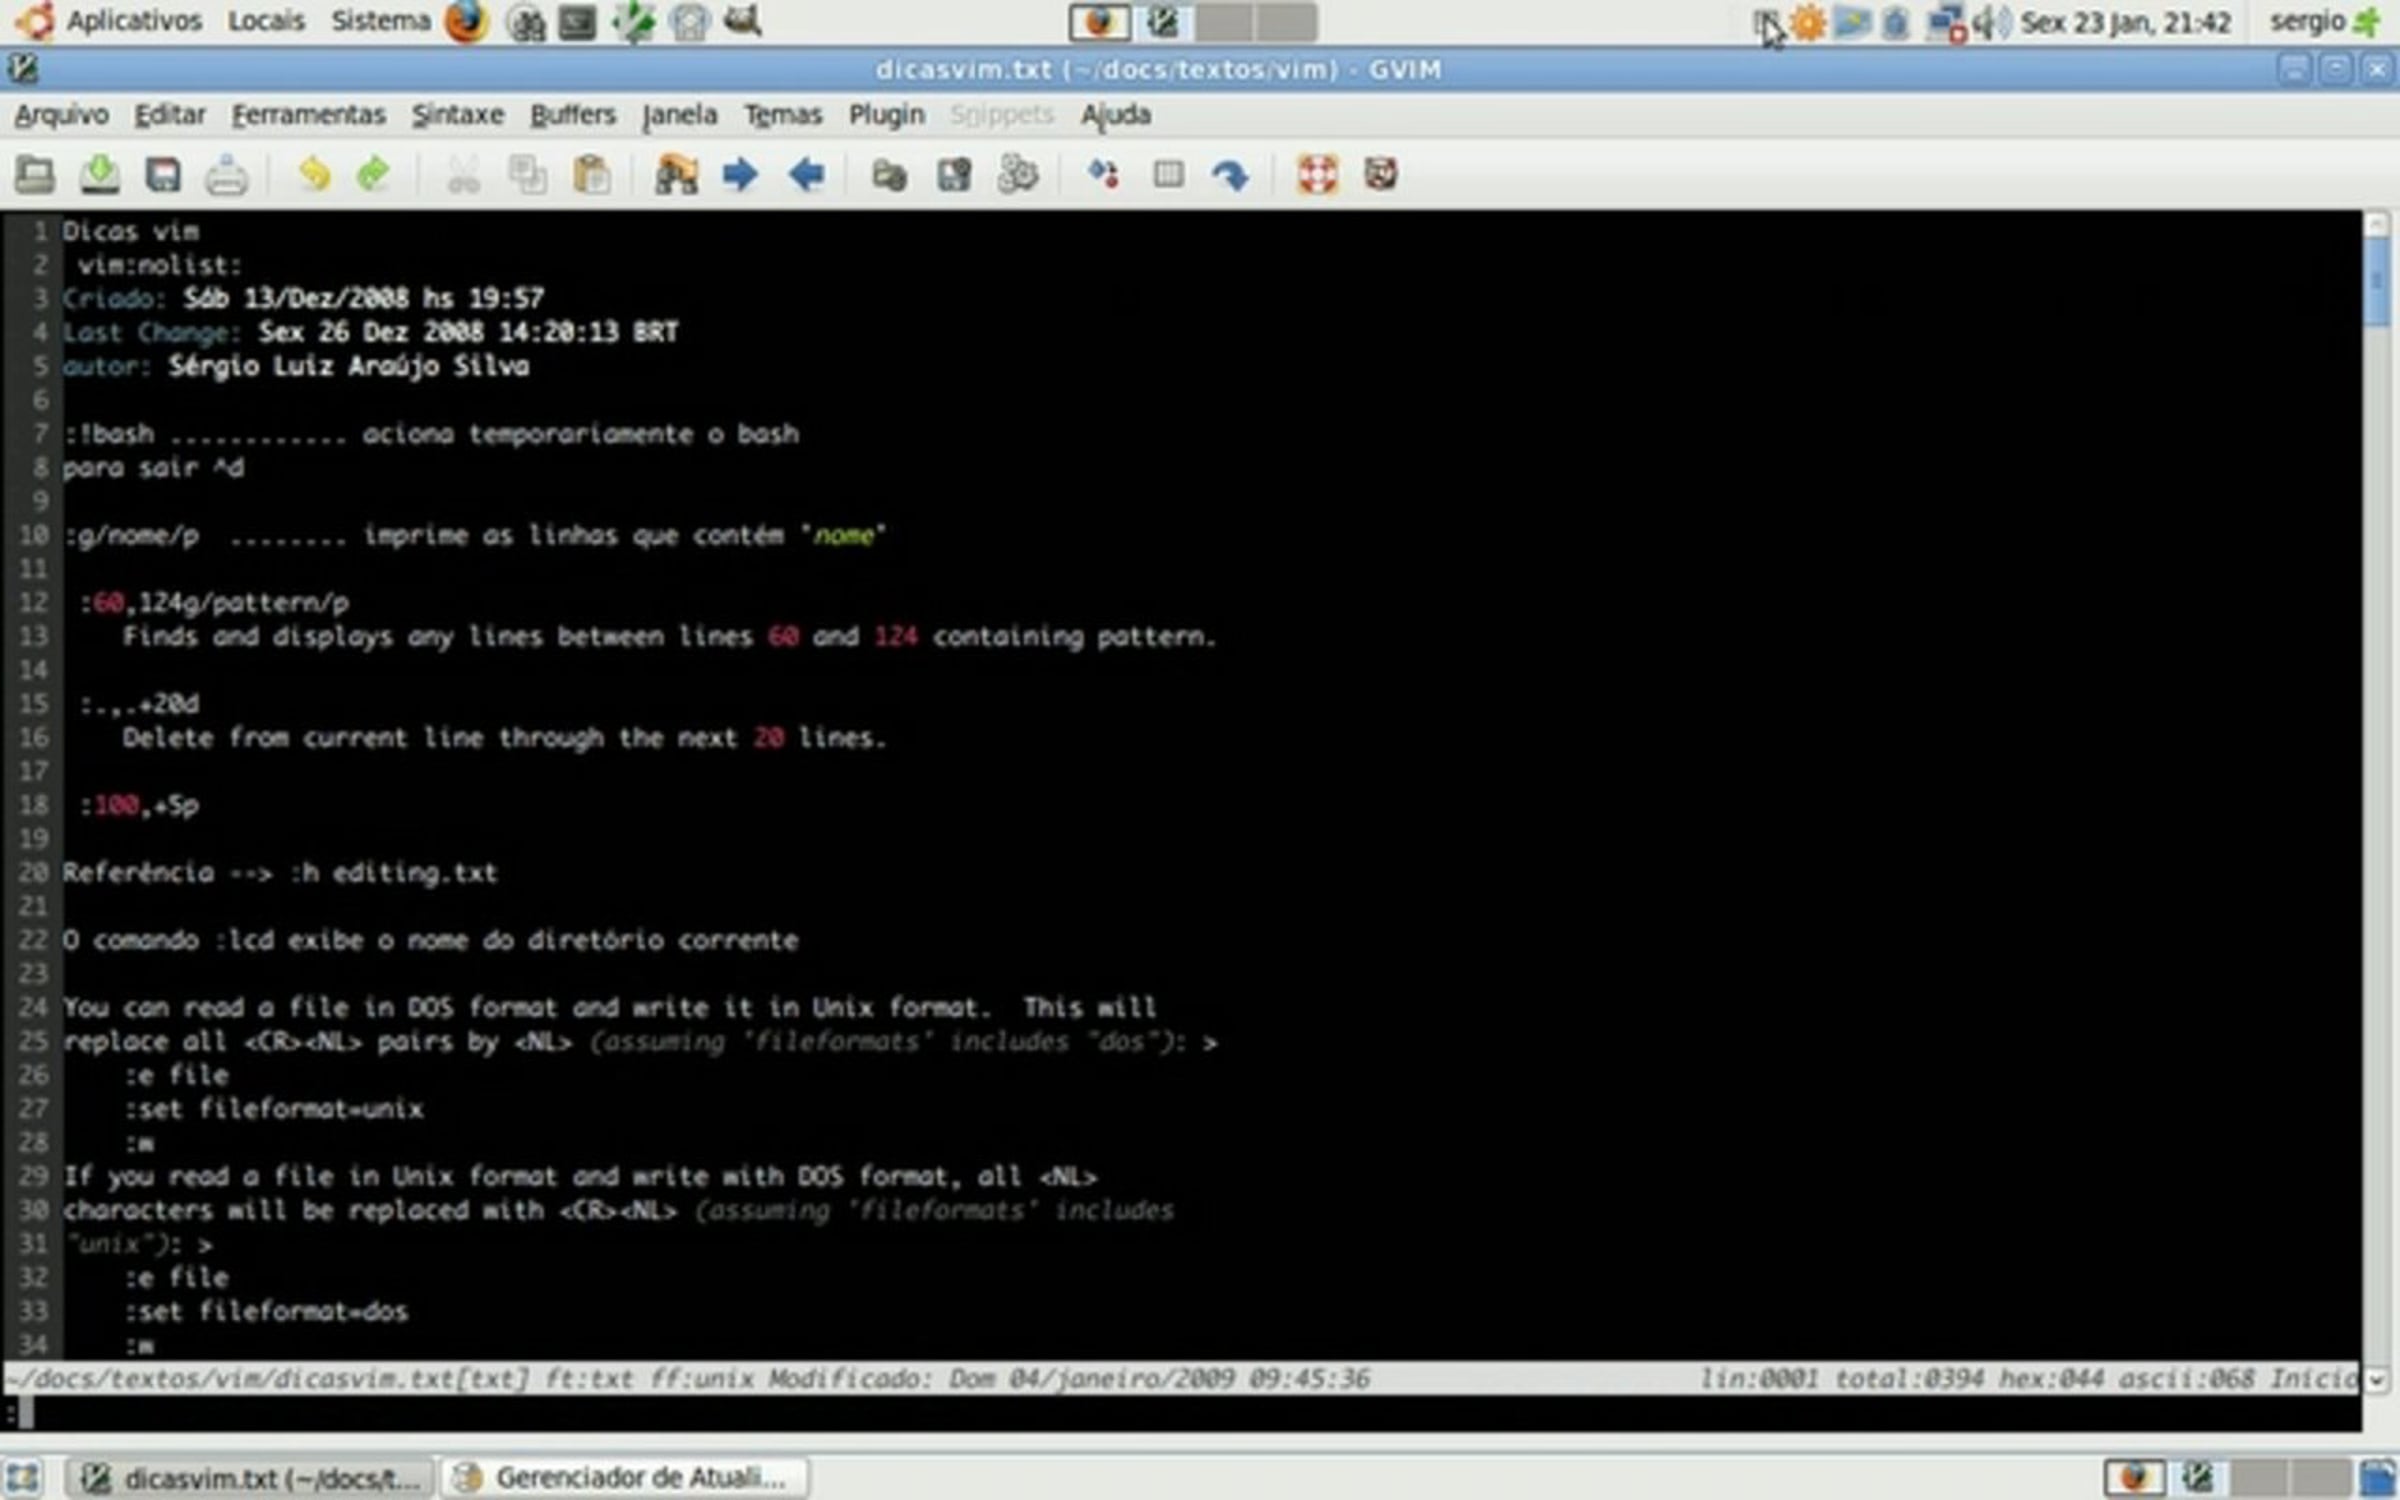Copy selection with the Copy icon
Viewport: 2400px width, 1500px height.
pos(527,175)
